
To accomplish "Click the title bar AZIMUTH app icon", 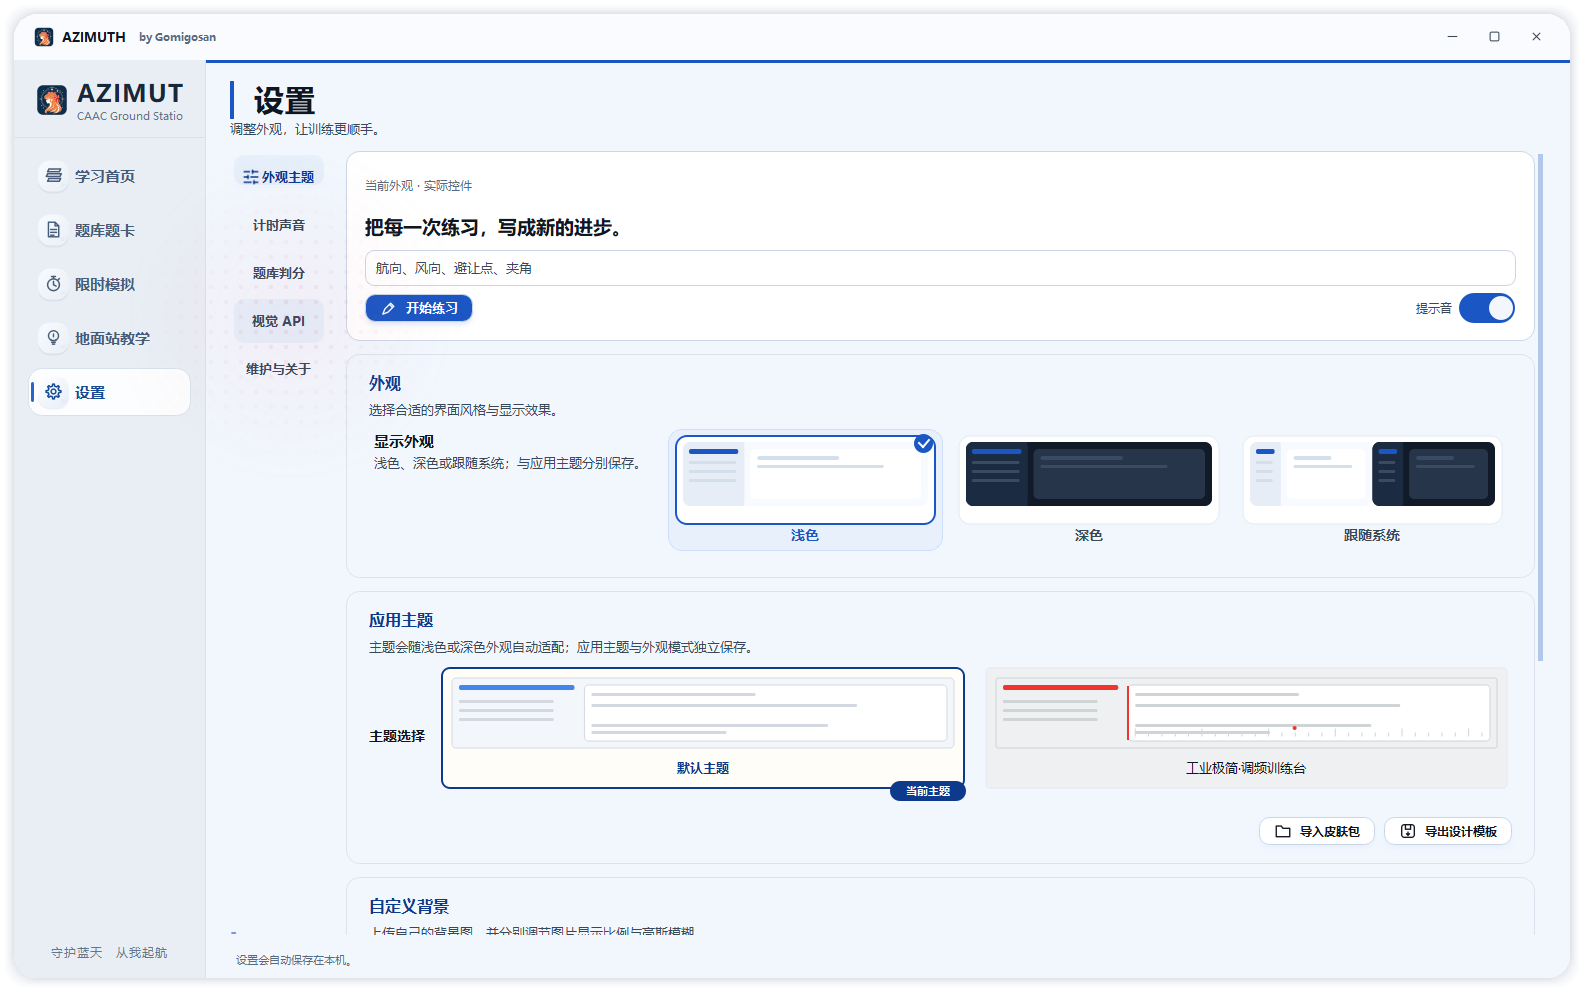I will coord(44,37).
